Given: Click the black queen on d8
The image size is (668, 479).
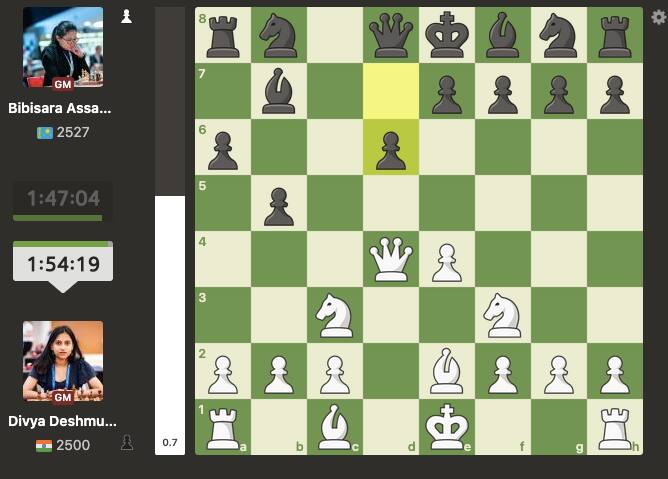Looking at the screenshot, I should [x=391, y=35].
